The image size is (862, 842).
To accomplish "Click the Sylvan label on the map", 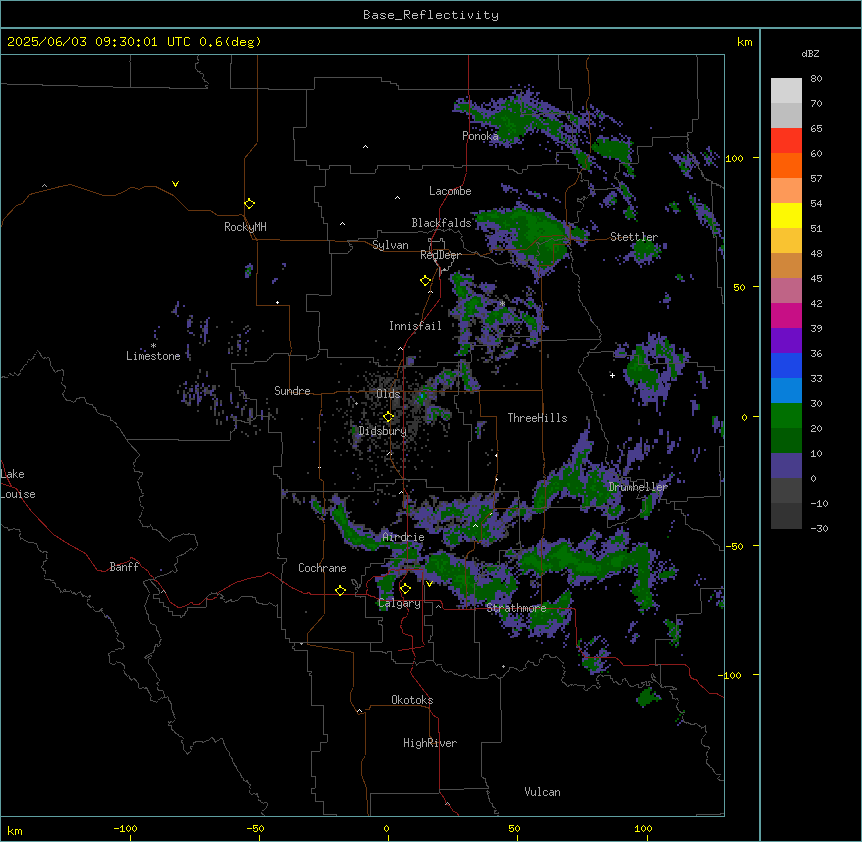I will [x=390, y=245].
